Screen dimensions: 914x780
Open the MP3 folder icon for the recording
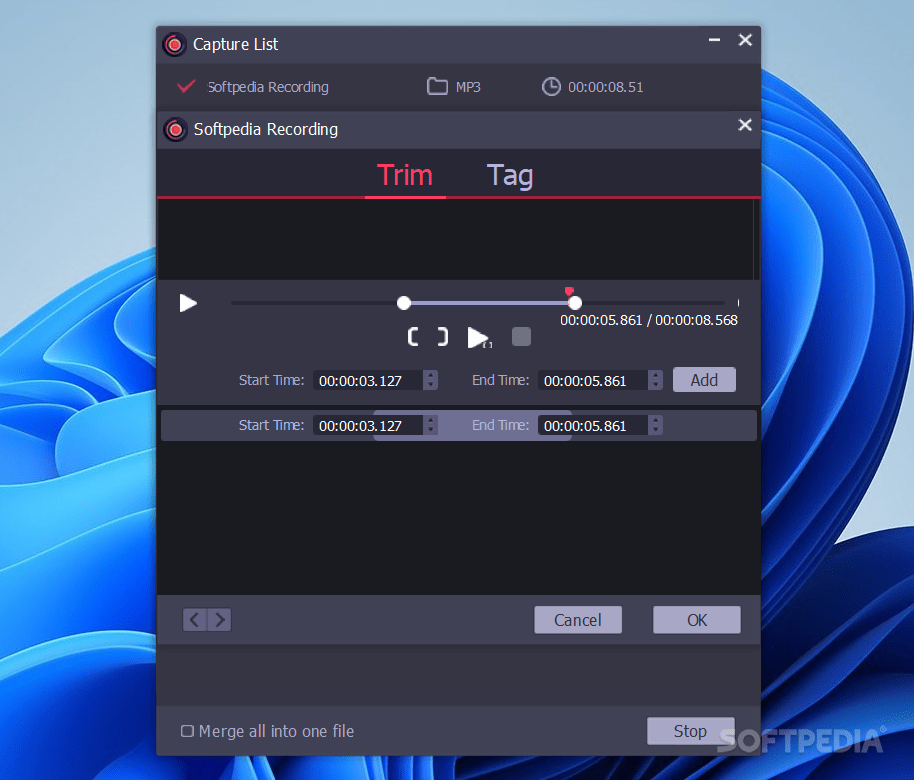tap(437, 87)
